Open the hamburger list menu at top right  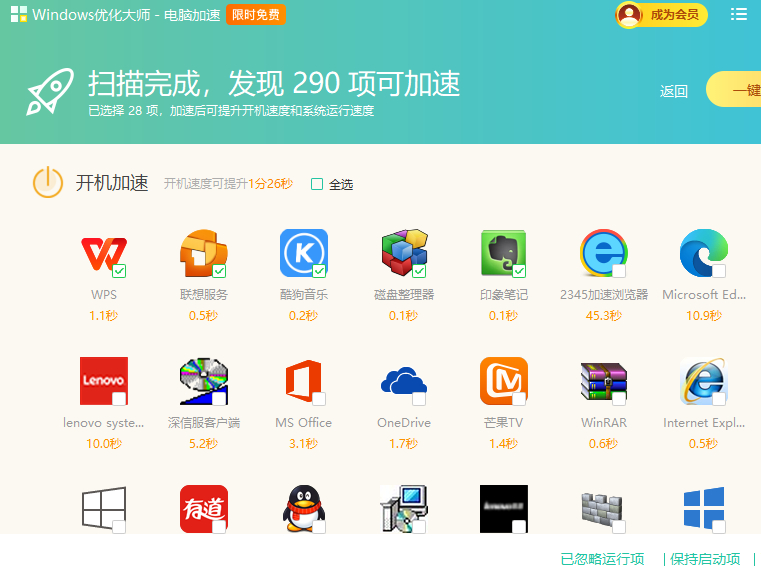[x=739, y=14]
